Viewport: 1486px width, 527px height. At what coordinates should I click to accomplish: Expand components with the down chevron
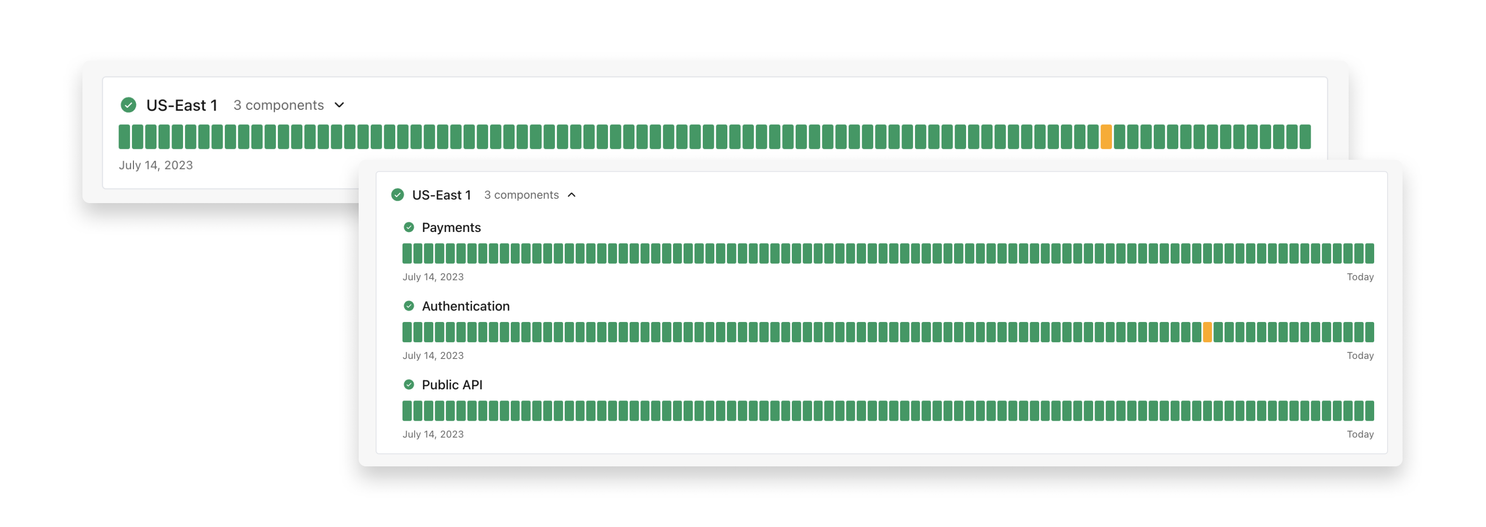[x=339, y=105]
